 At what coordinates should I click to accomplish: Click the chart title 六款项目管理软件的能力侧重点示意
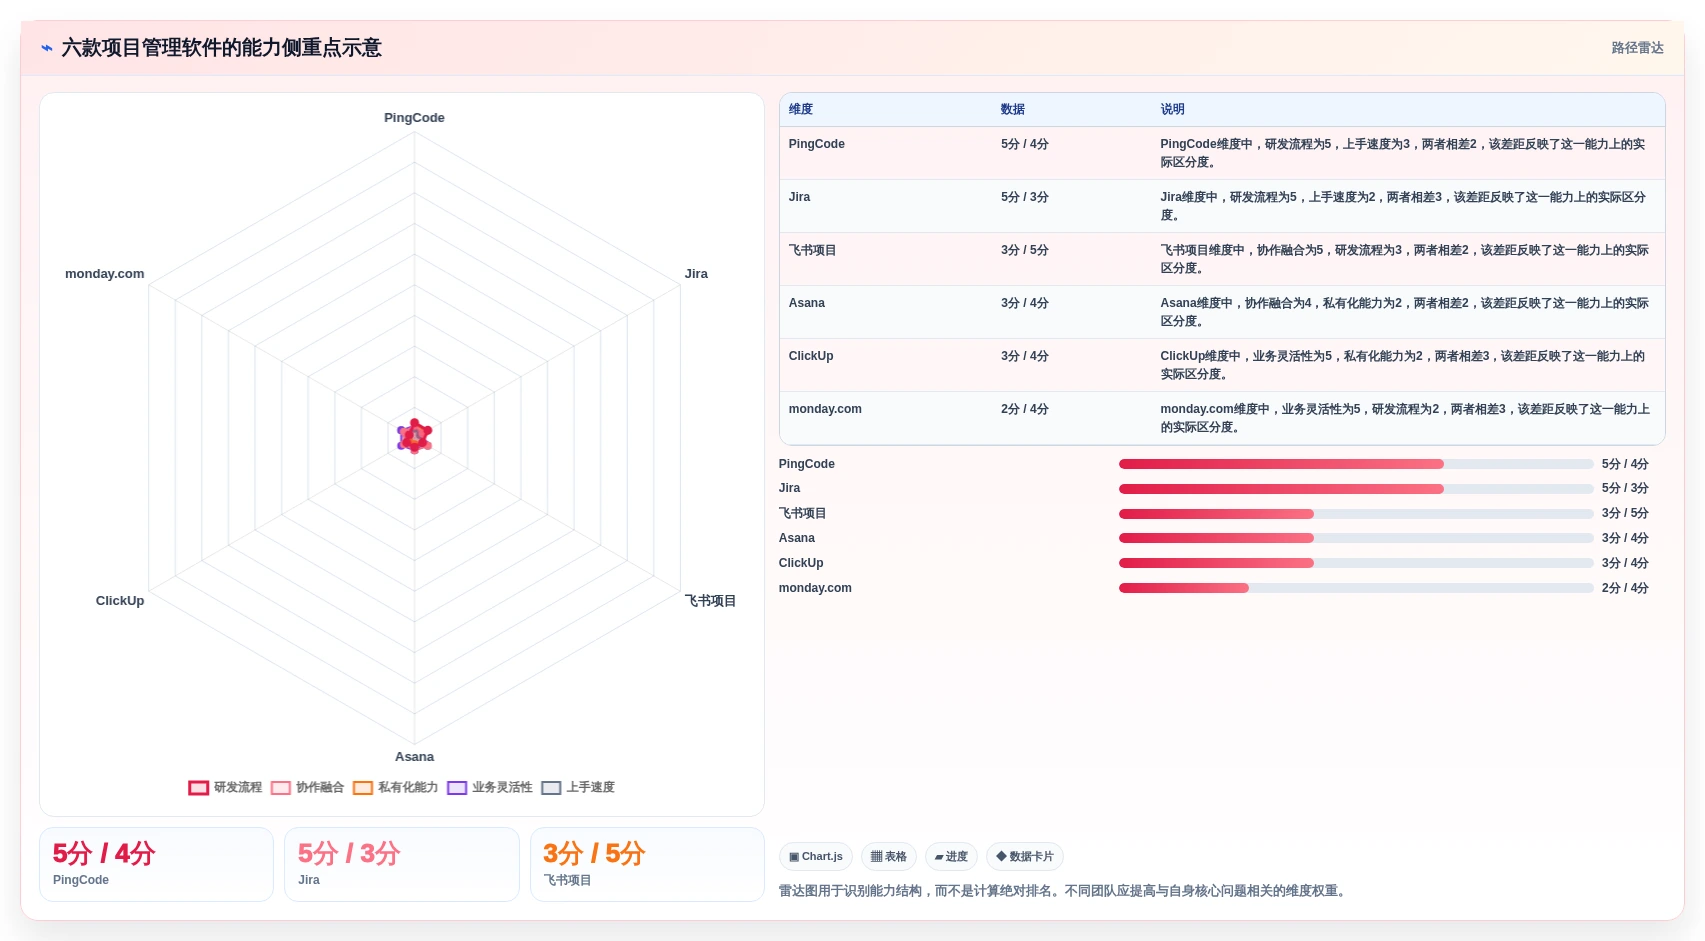[x=221, y=48]
